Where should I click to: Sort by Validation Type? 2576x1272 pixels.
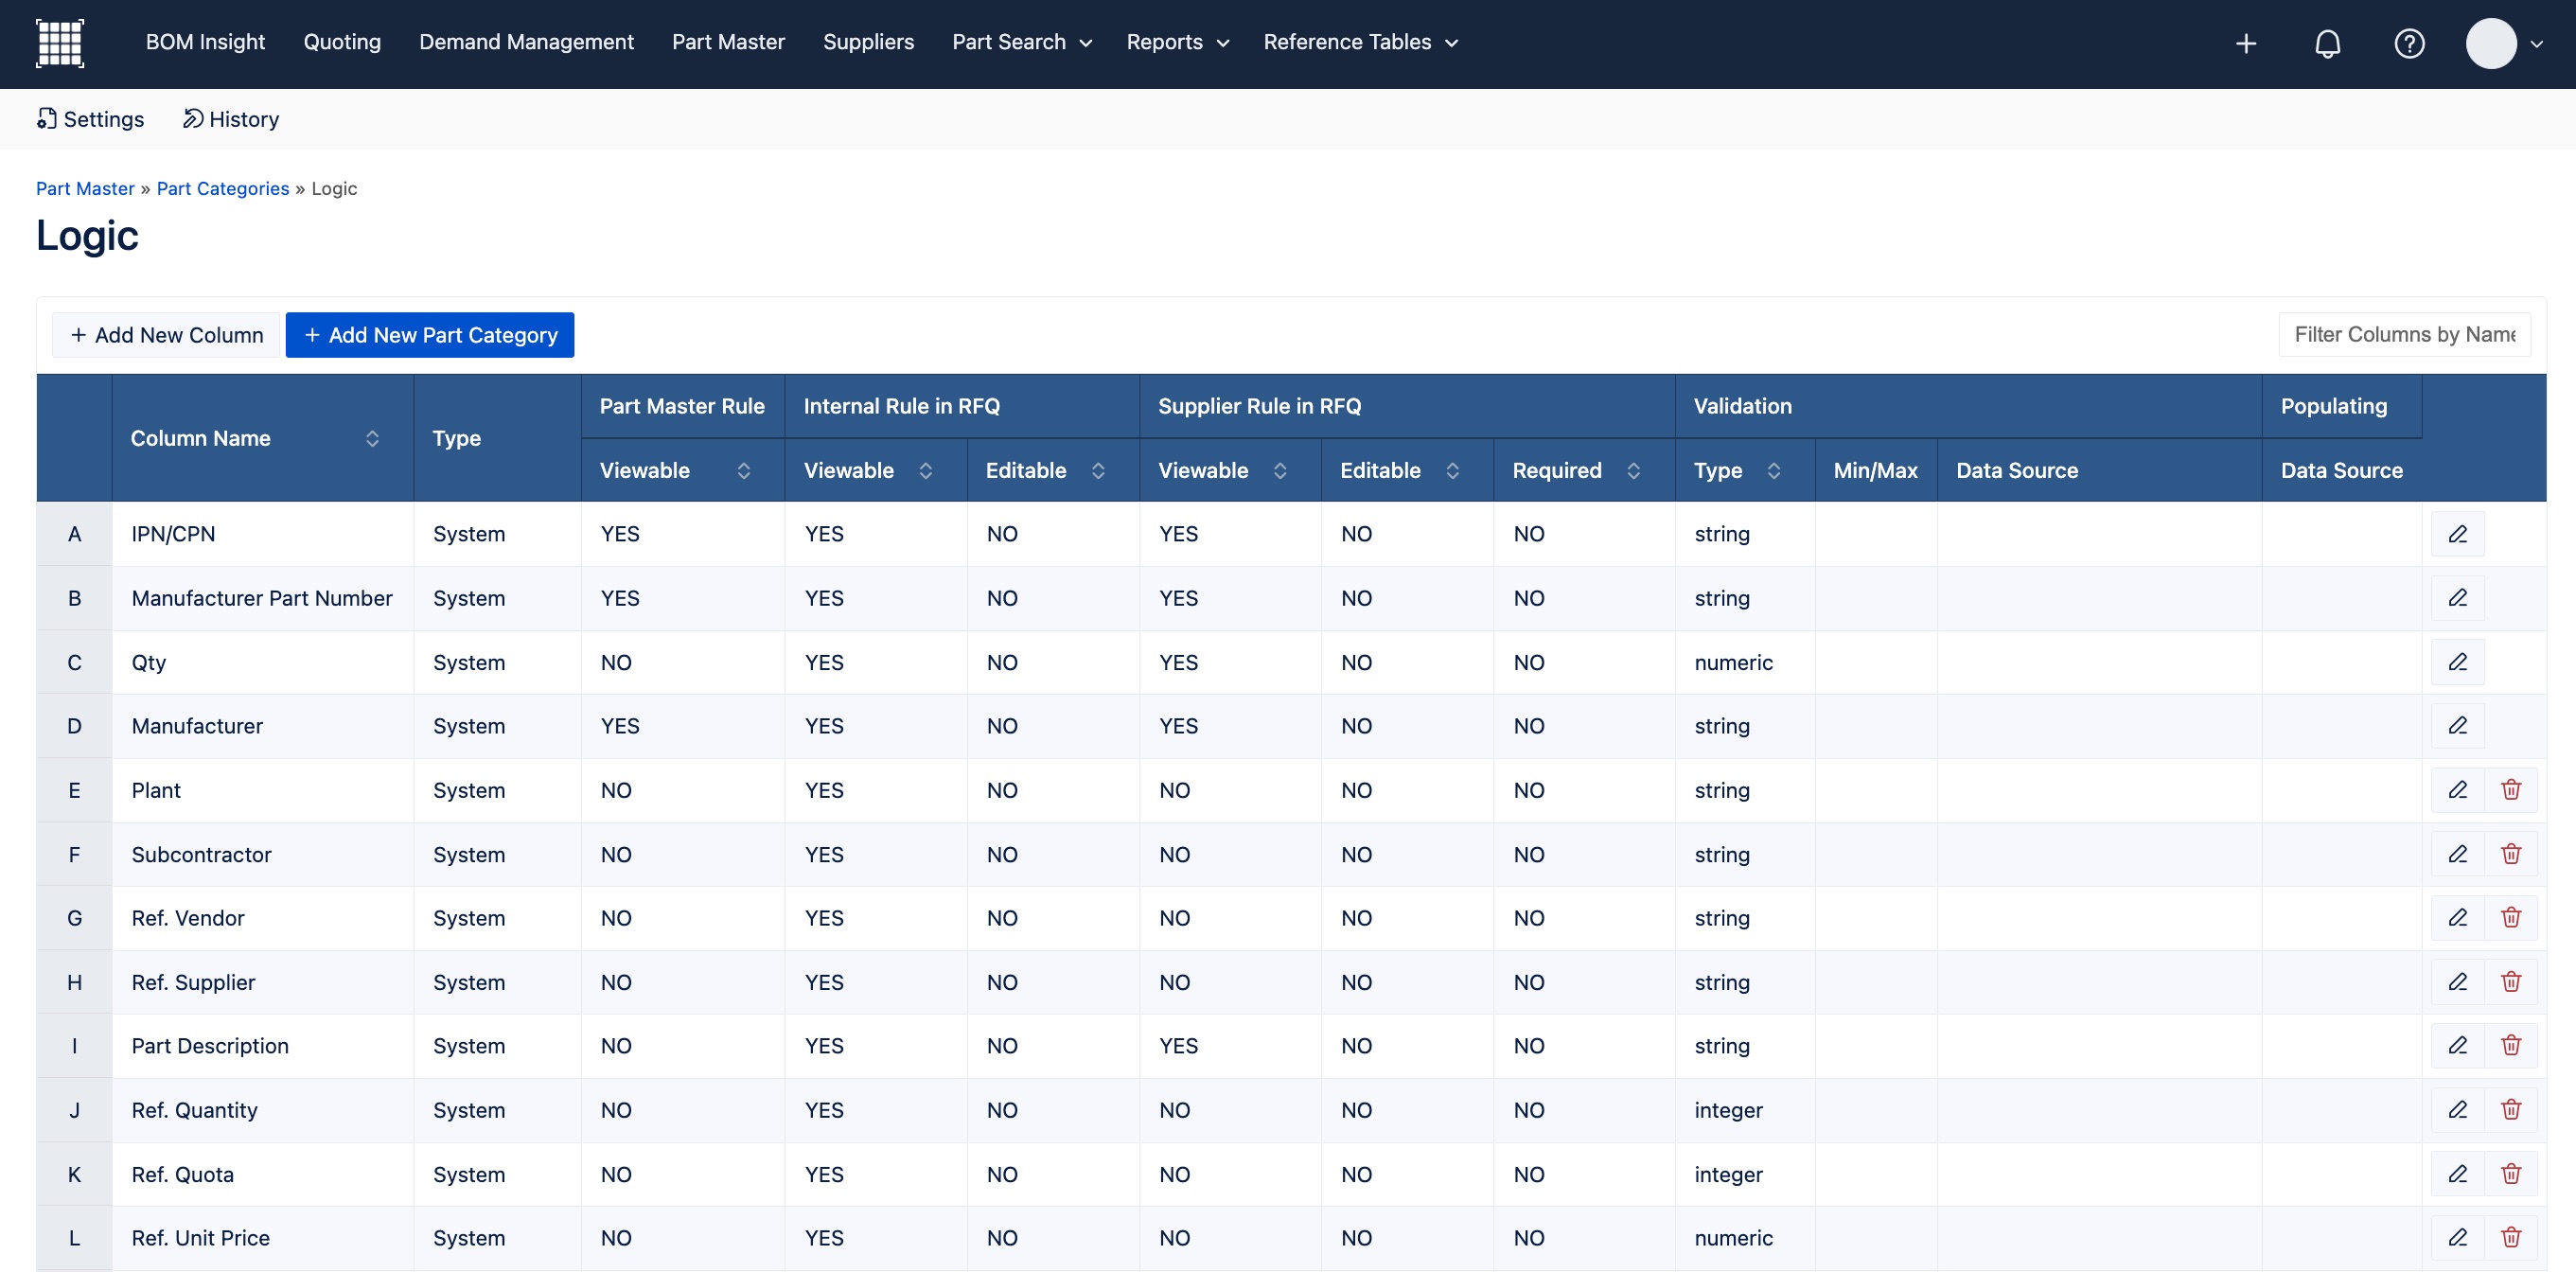click(1774, 471)
